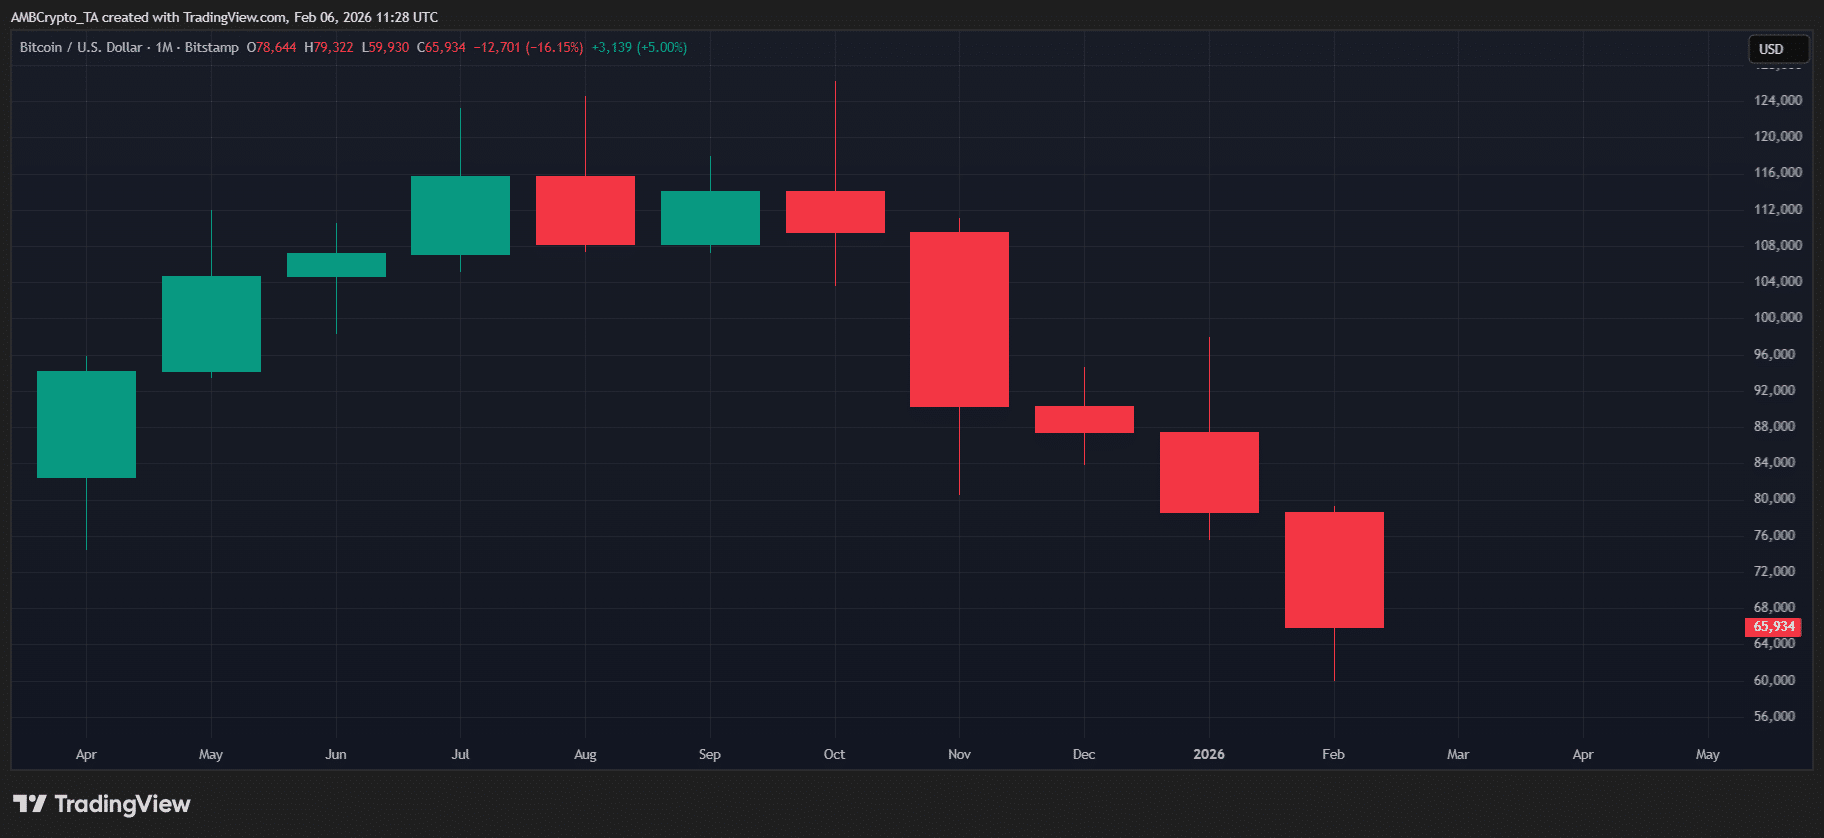The height and width of the screenshot is (838, 1824).
Task: Click the open value O78,644
Action: point(272,47)
